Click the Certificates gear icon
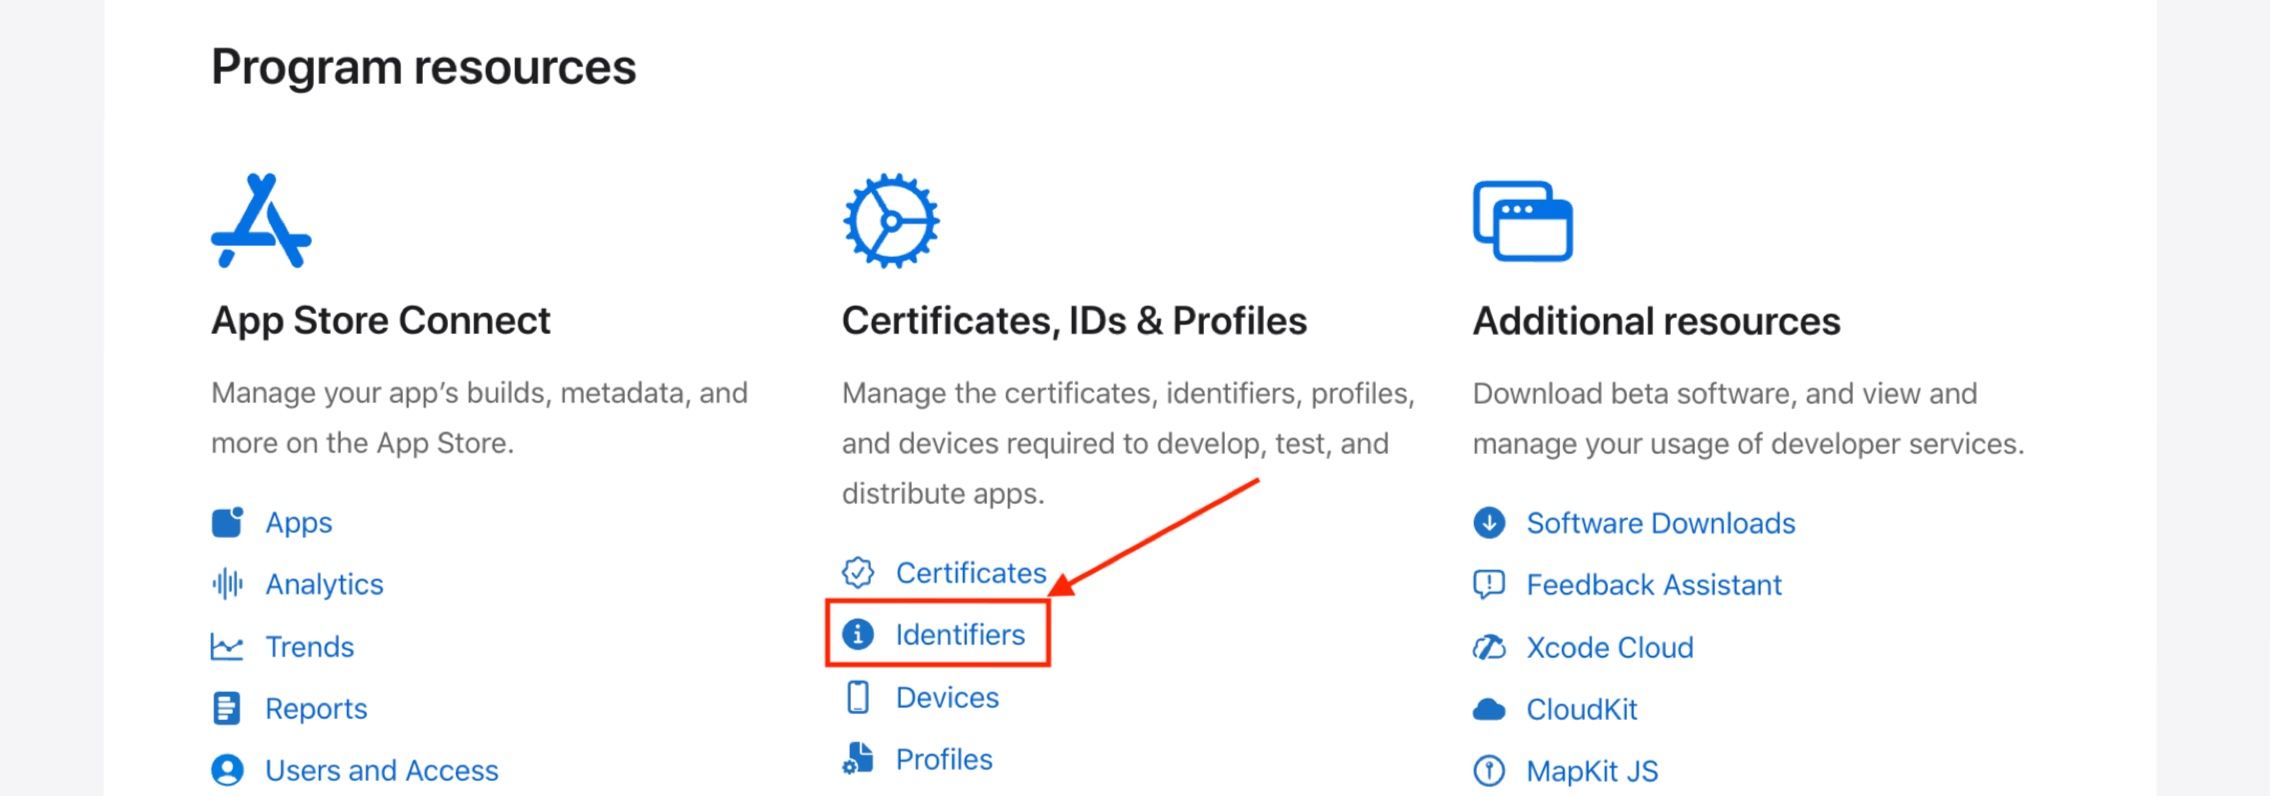Image resolution: width=2270 pixels, height=796 pixels. click(890, 221)
